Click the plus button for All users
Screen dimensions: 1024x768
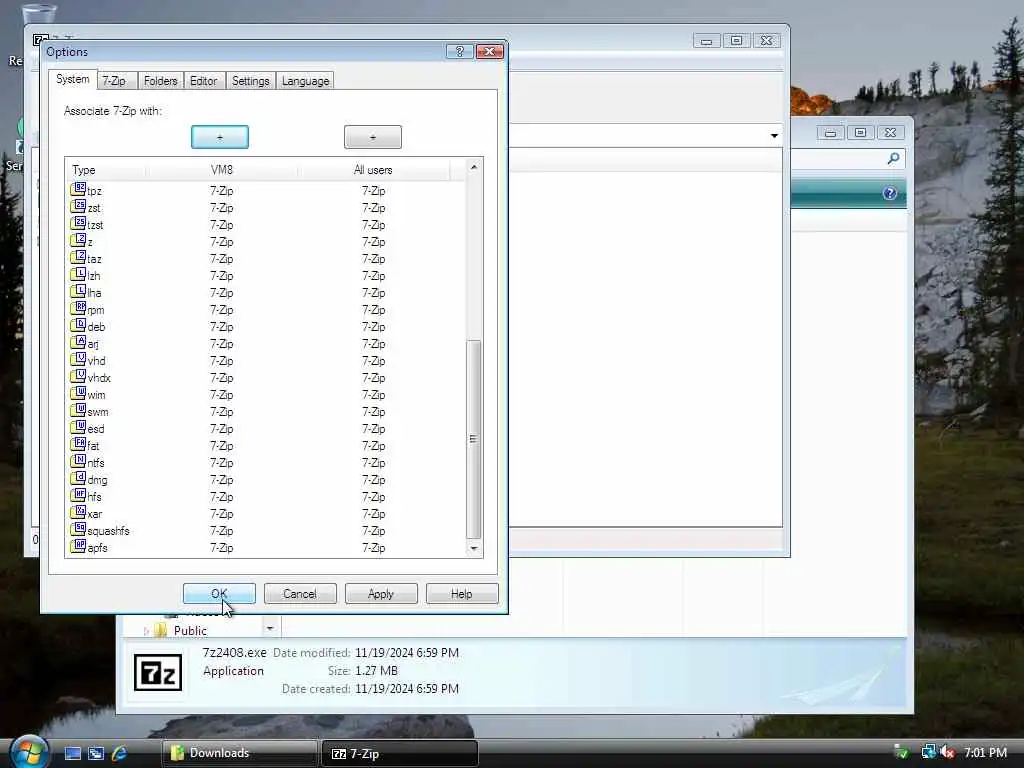tap(373, 137)
